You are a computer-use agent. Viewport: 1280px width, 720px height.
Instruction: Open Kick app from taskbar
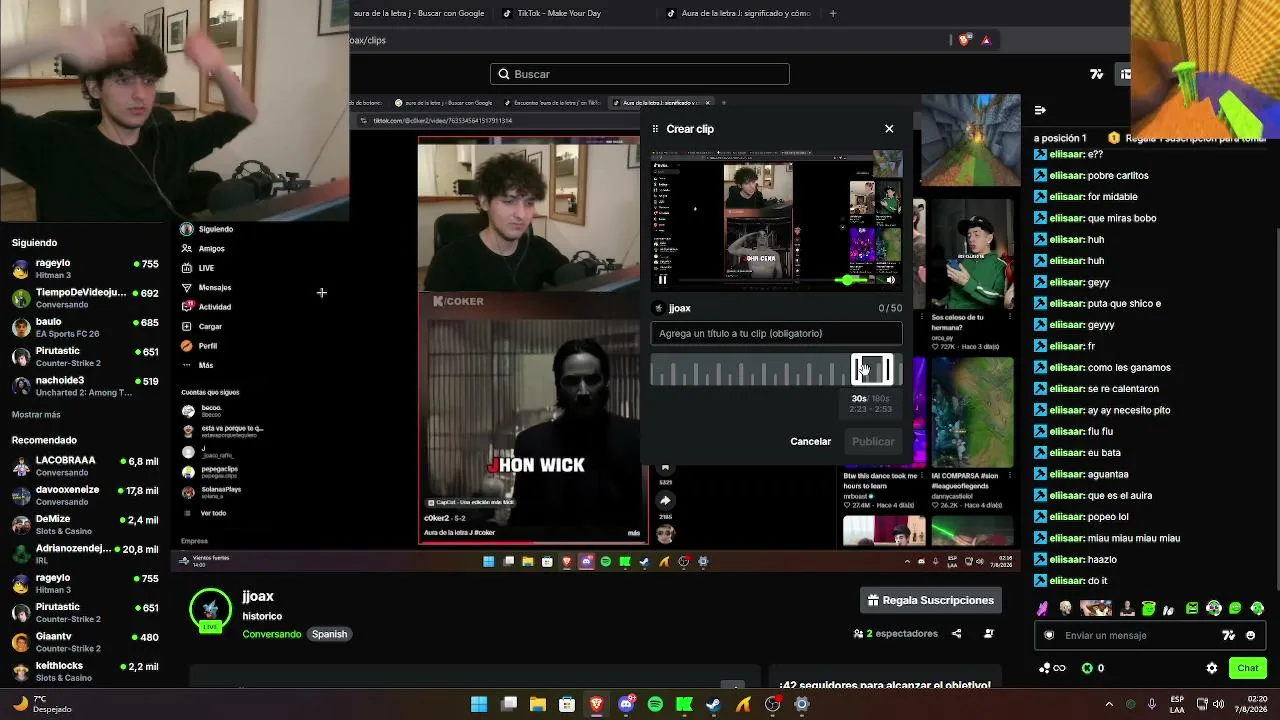coord(685,704)
